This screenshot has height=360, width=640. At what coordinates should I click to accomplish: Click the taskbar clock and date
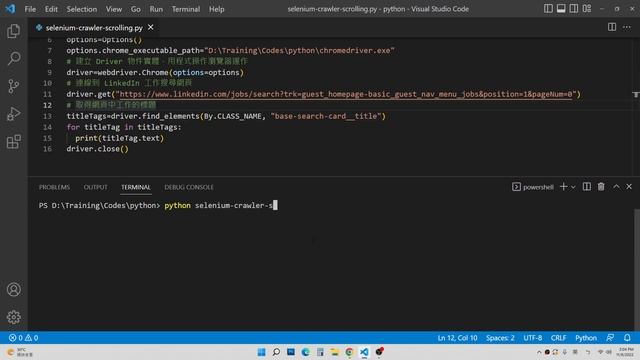point(625,352)
